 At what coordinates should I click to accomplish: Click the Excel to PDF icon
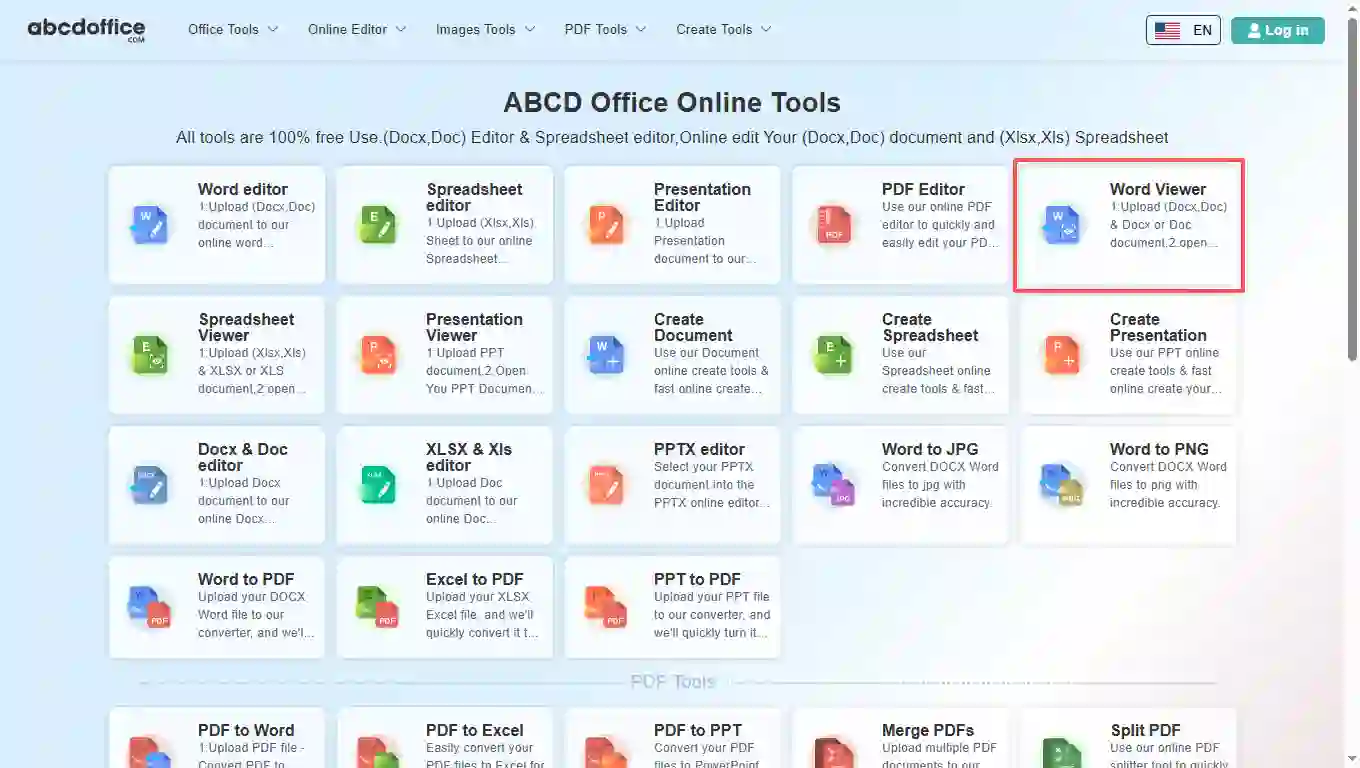pos(377,607)
